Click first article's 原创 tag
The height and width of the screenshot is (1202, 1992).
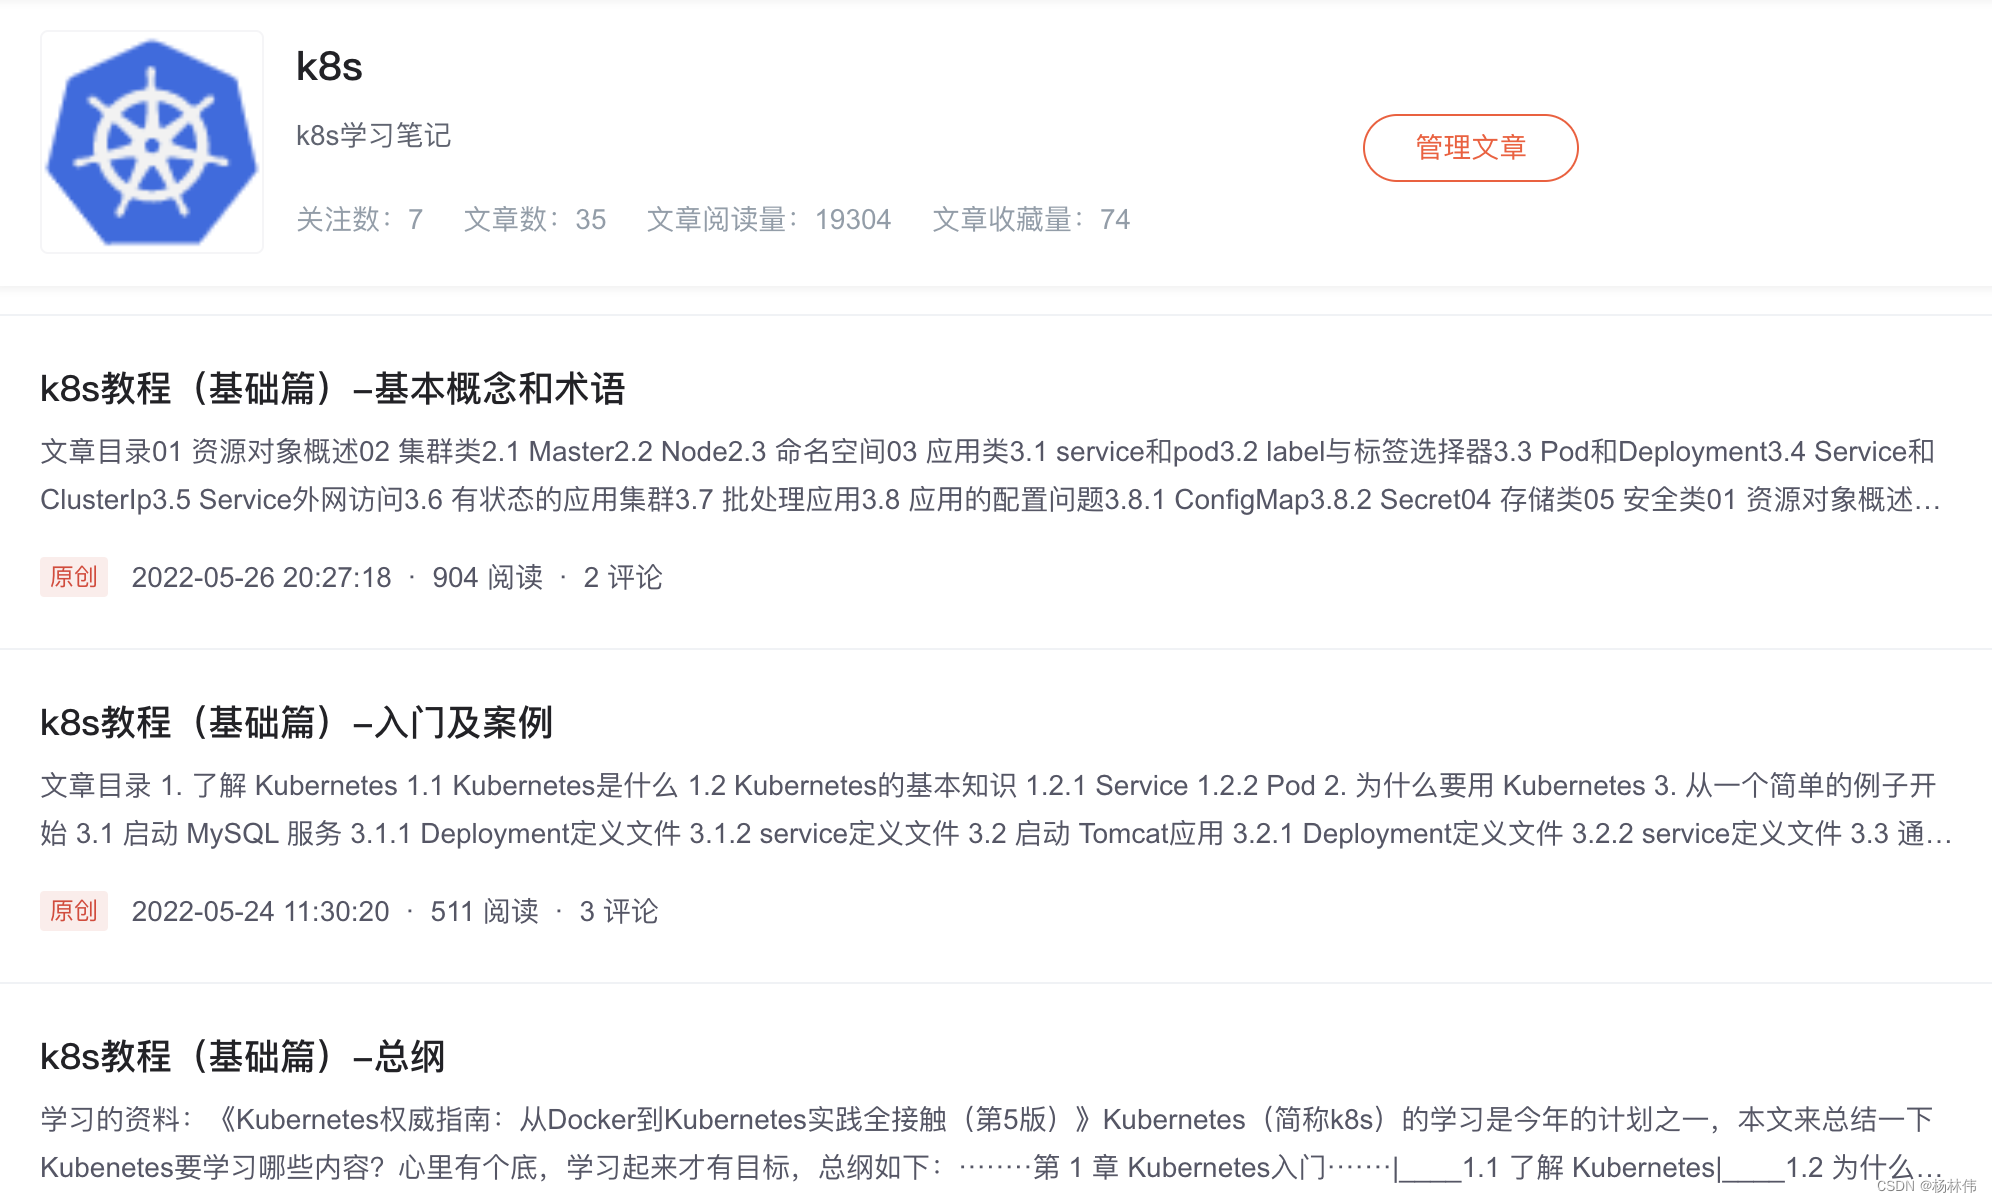click(74, 577)
